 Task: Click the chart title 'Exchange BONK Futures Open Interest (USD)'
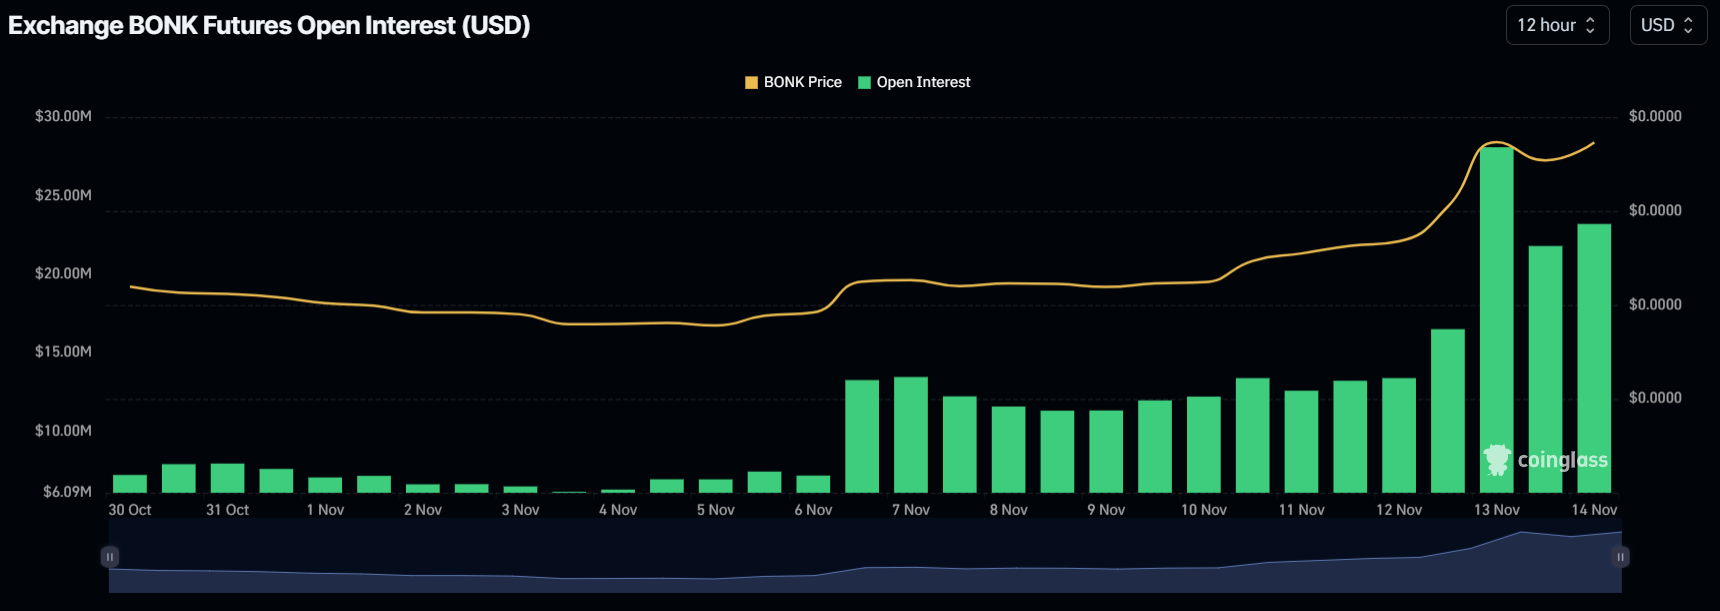269,25
